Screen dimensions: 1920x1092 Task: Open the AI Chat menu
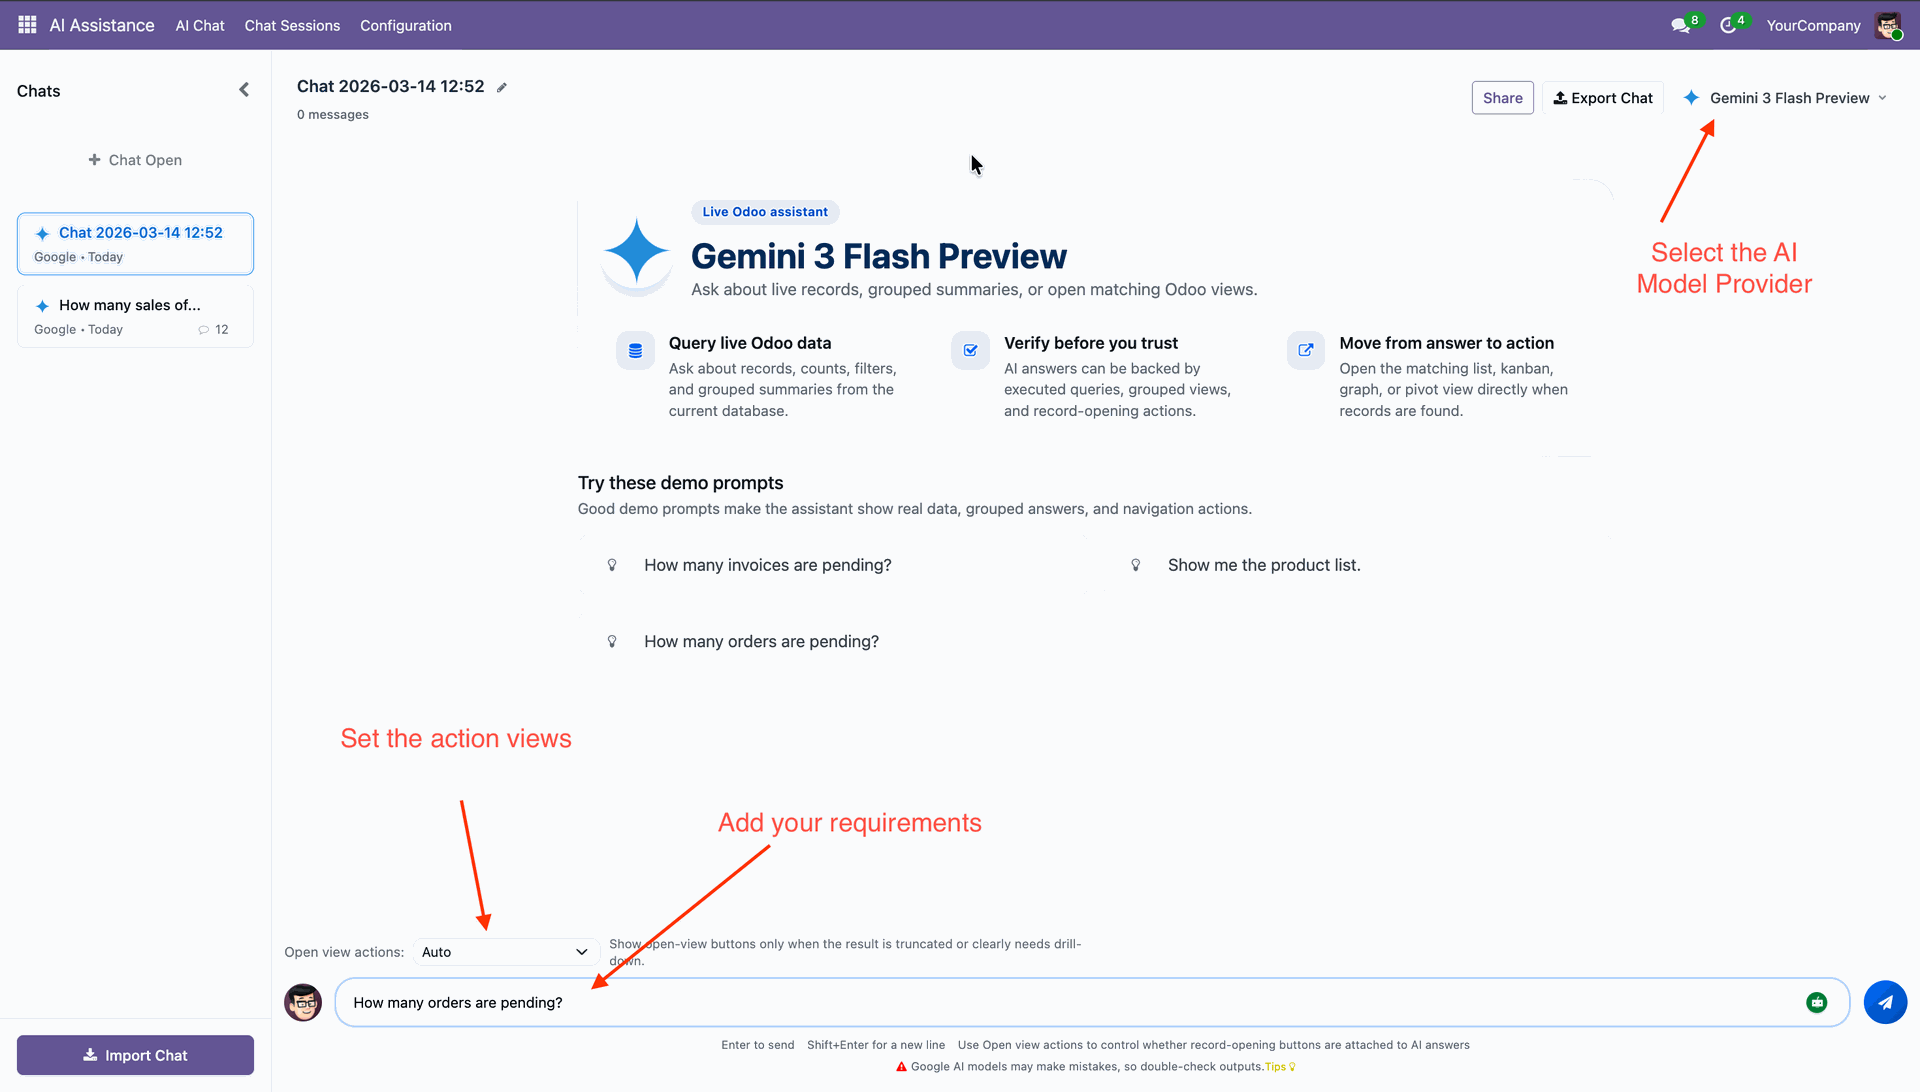tap(200, 25)
